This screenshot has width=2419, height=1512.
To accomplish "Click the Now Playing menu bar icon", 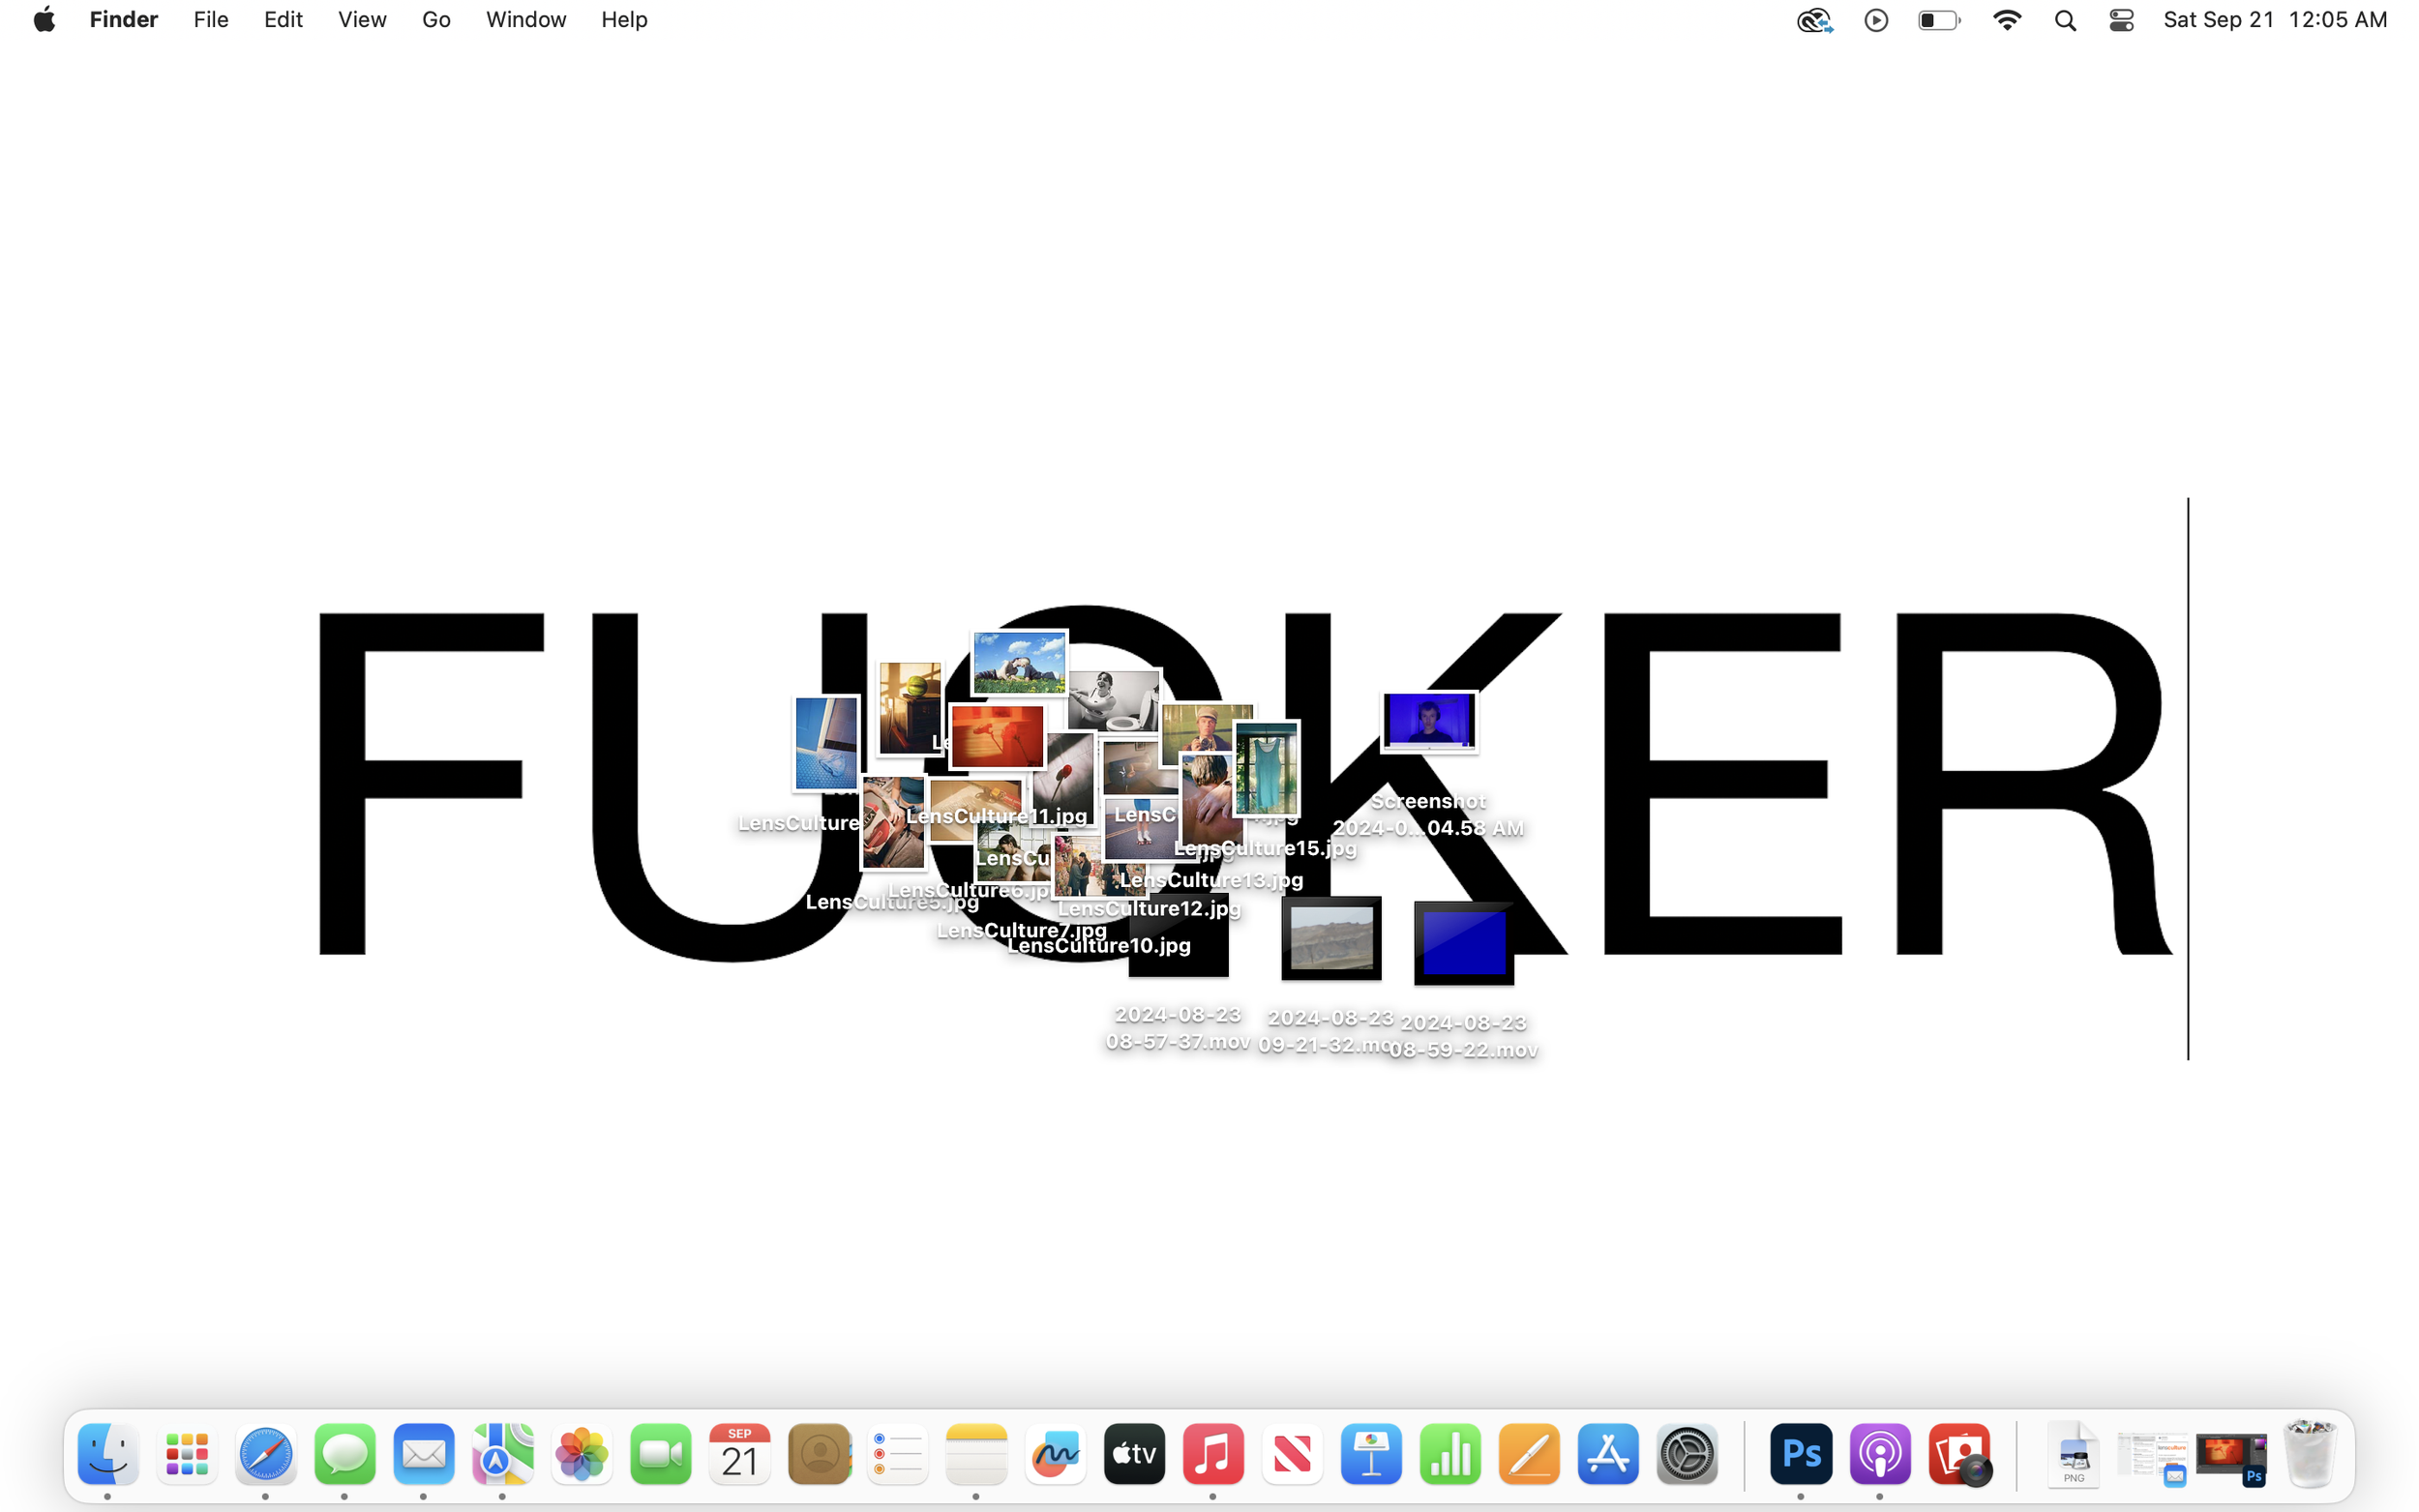I will coord(1875,20).
